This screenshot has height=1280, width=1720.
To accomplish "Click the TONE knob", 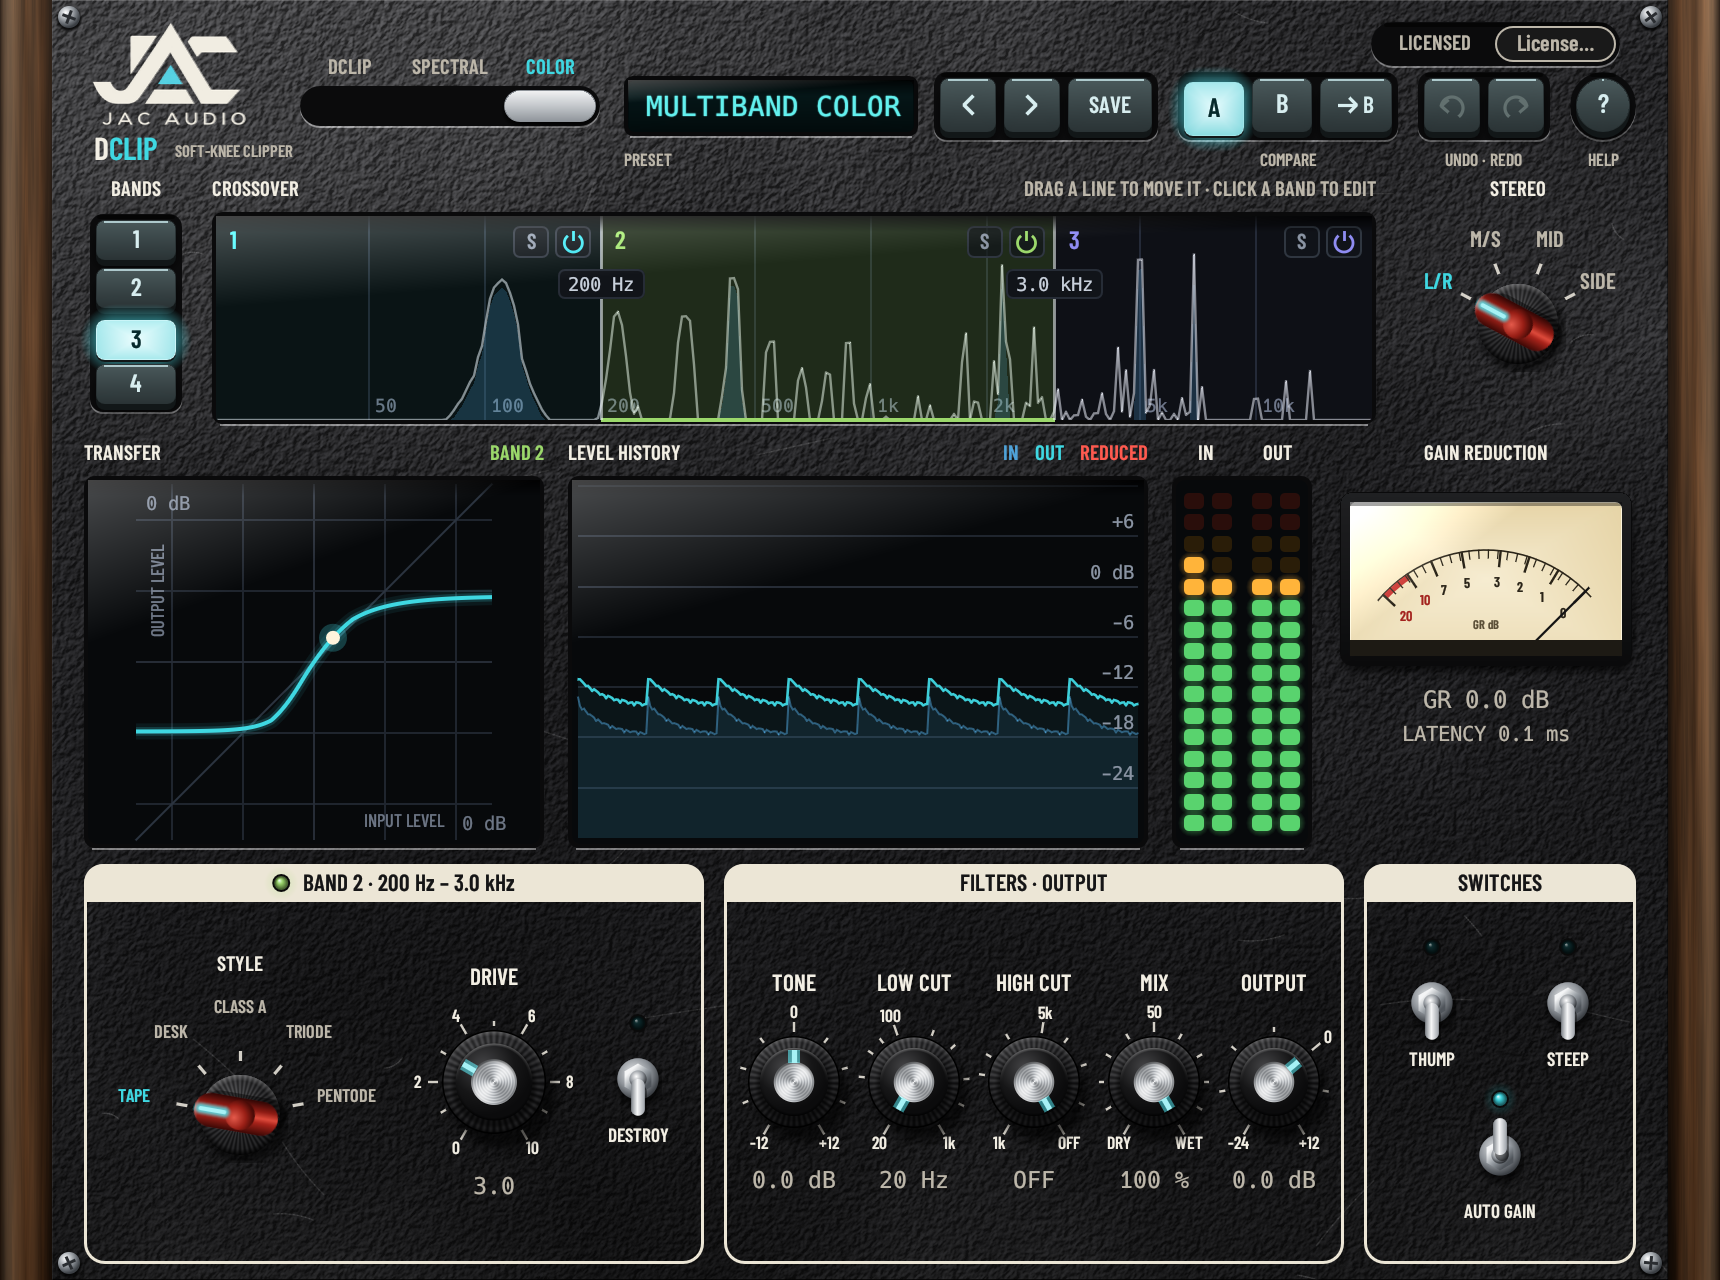I will (794, 1082).
